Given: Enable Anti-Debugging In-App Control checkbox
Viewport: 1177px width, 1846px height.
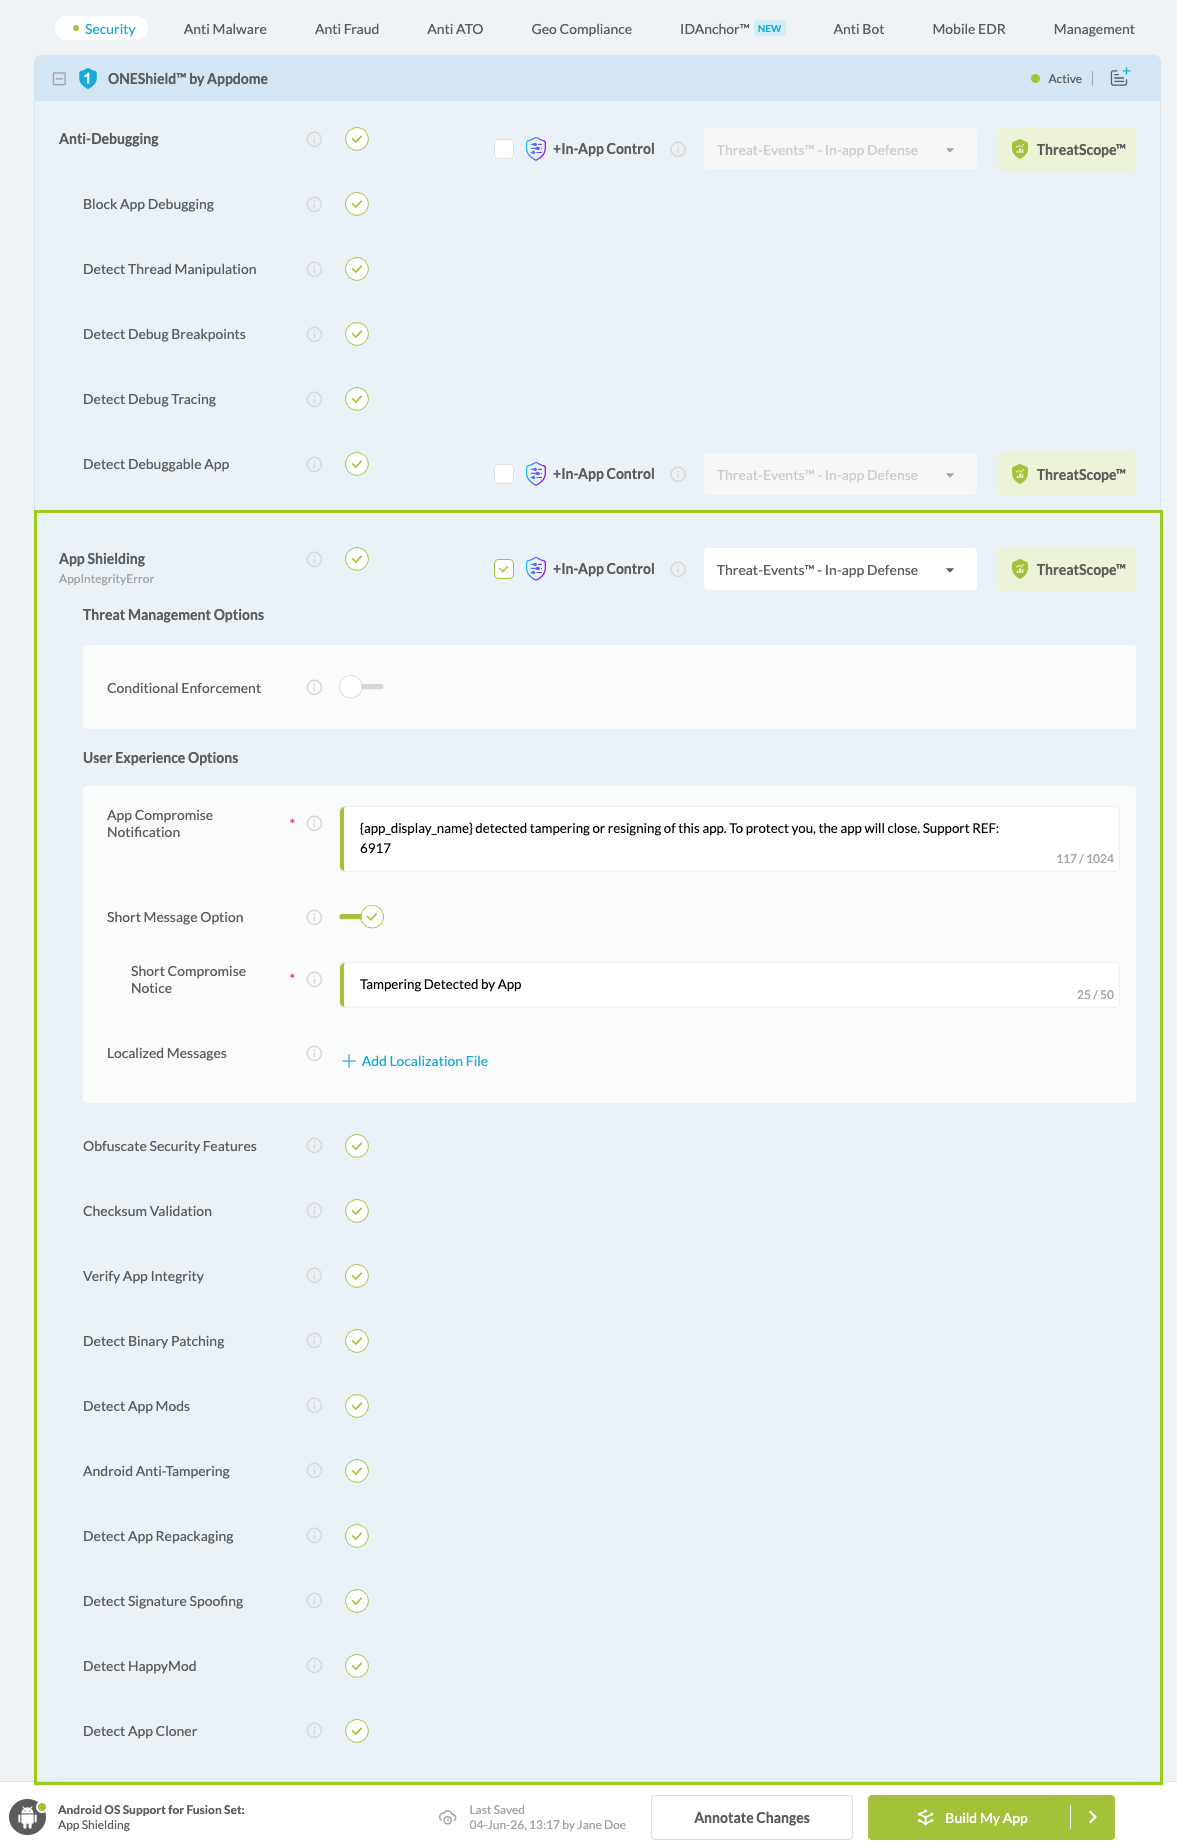Looking at the screenshot, I should (504, 149).
